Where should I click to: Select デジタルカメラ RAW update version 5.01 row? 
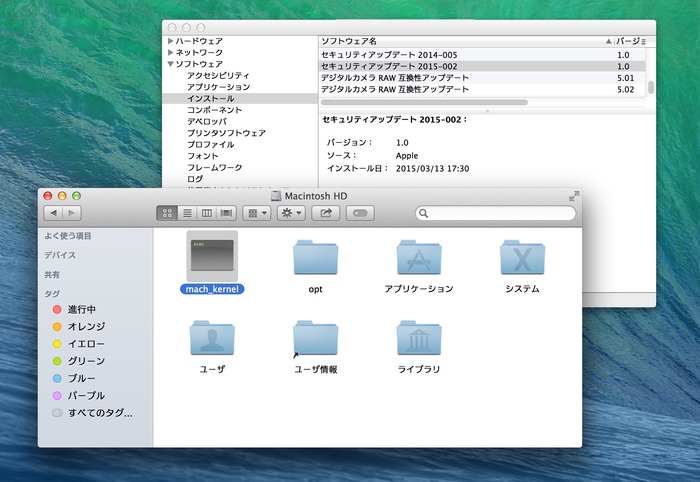[482, 78]
